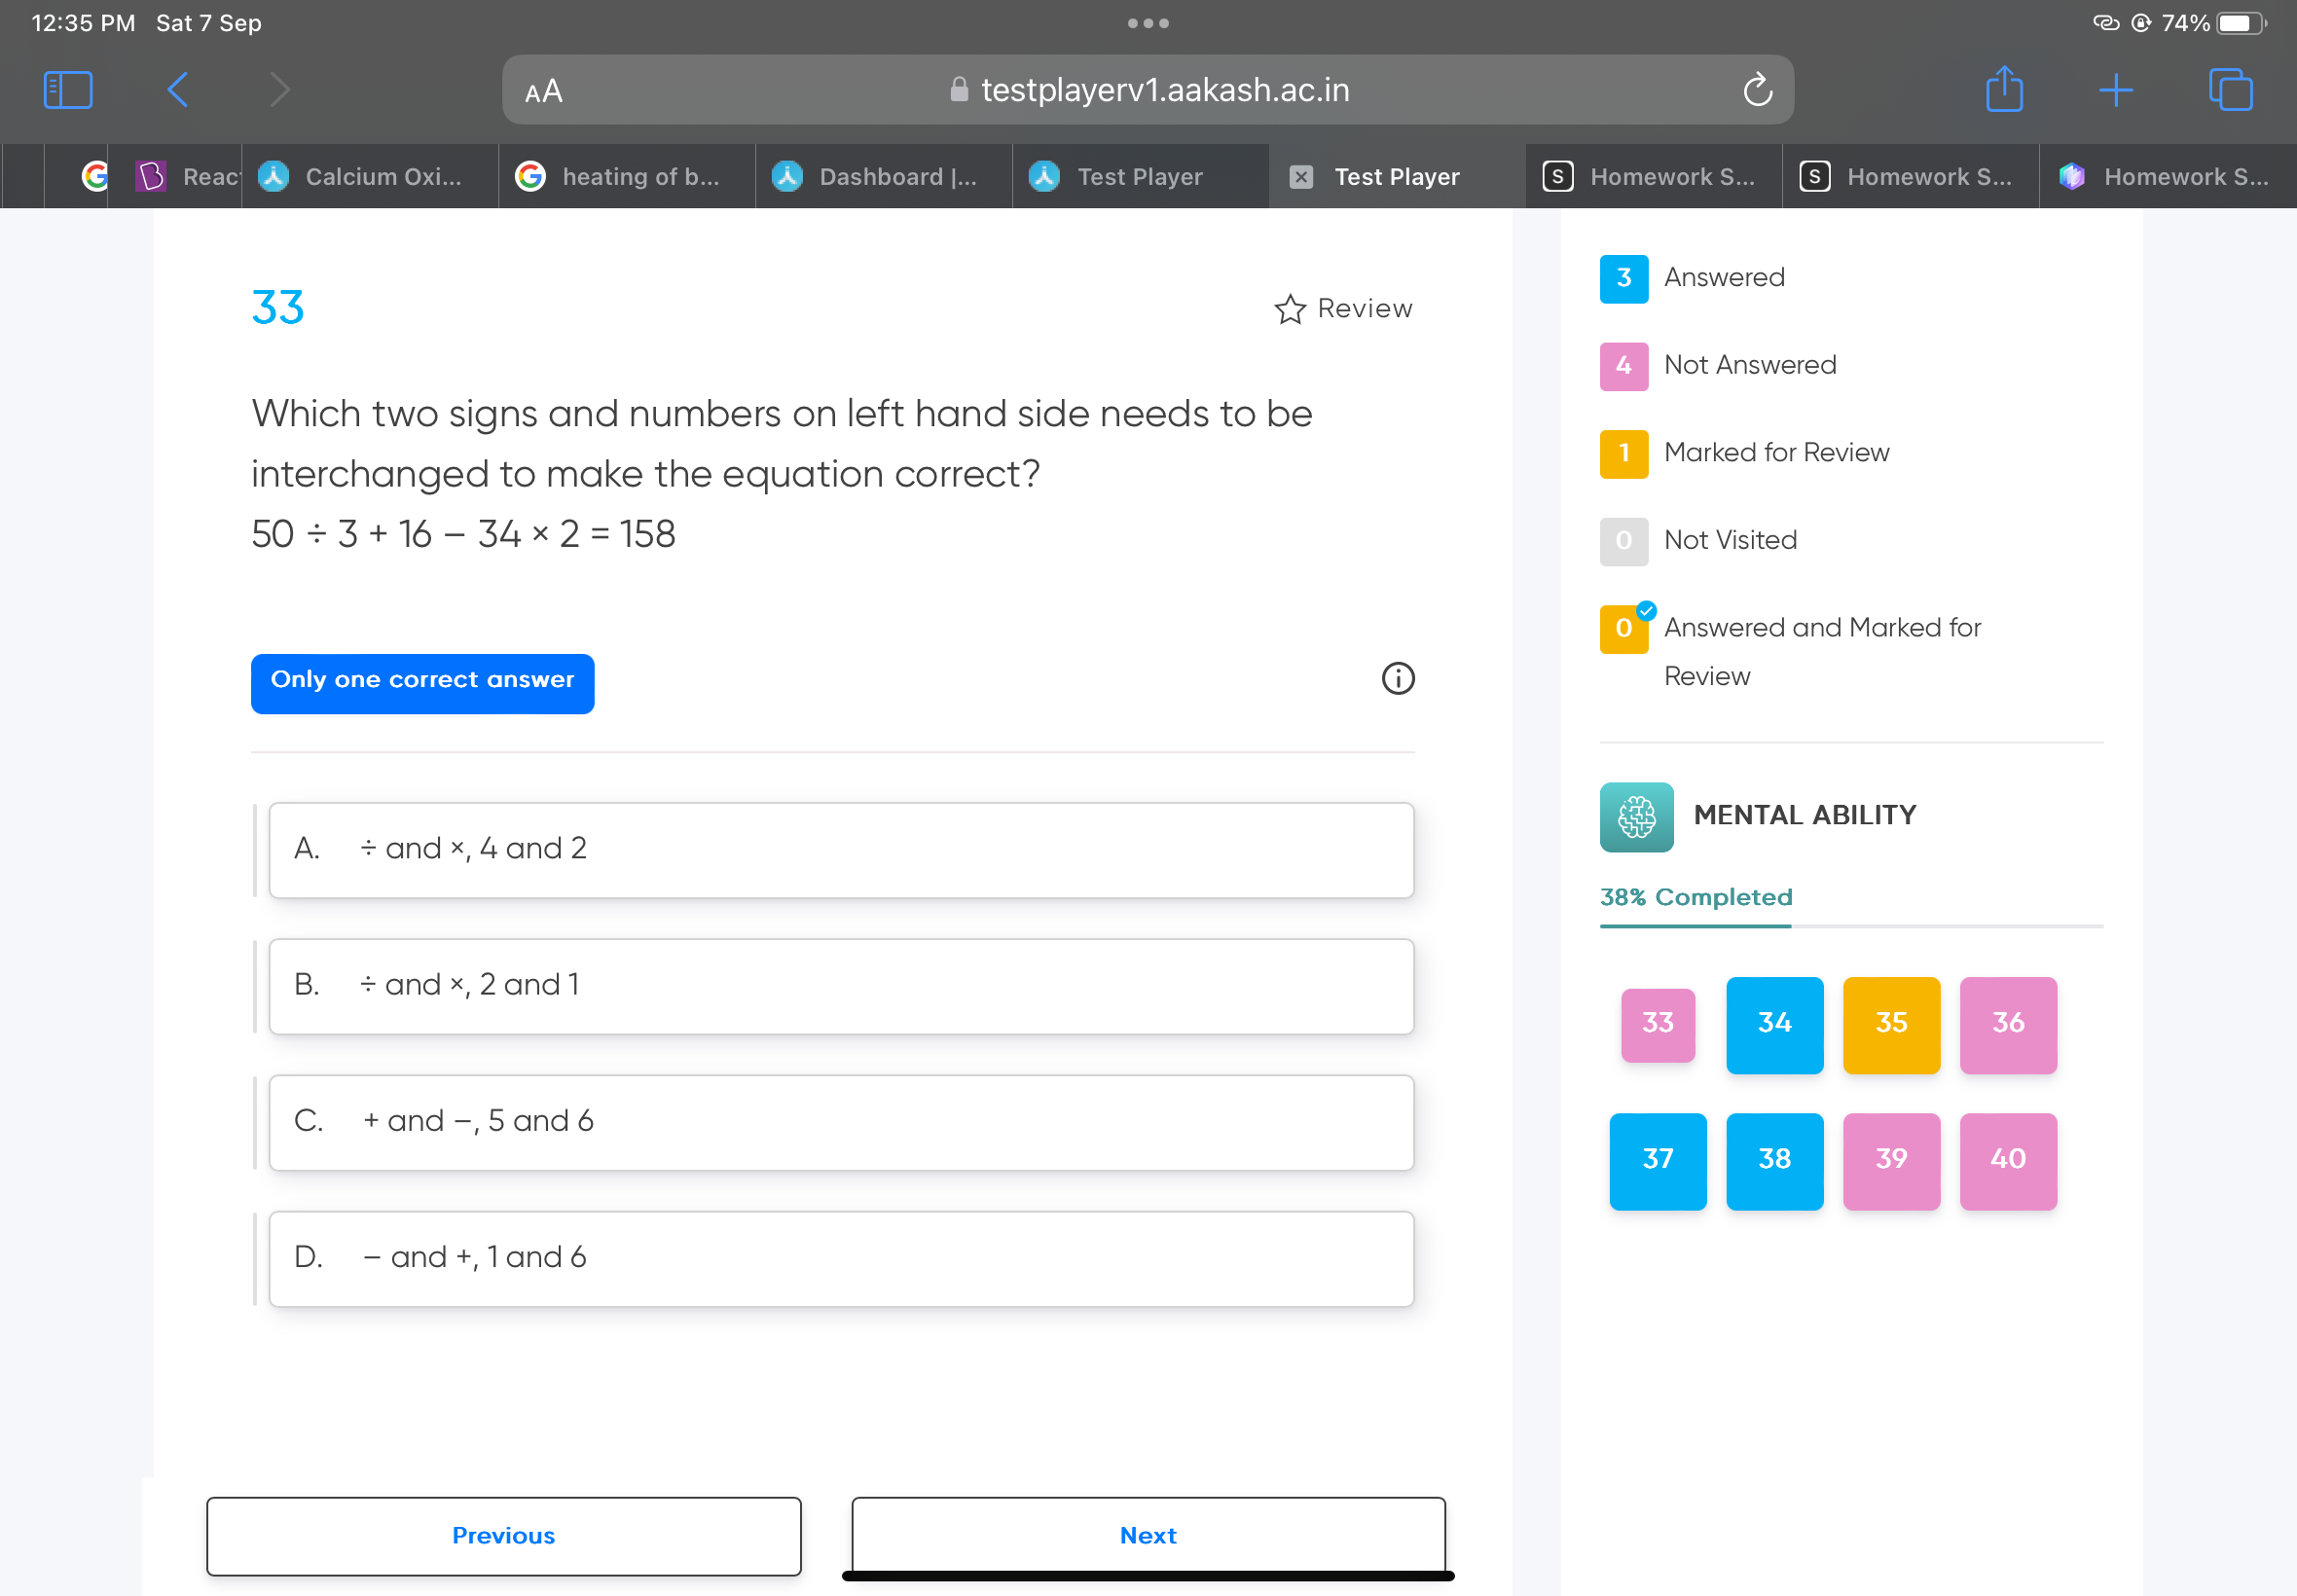Click the grey Not Visited count swatch
The width and height of the screenshot is (2297, 1596).
1624,541
